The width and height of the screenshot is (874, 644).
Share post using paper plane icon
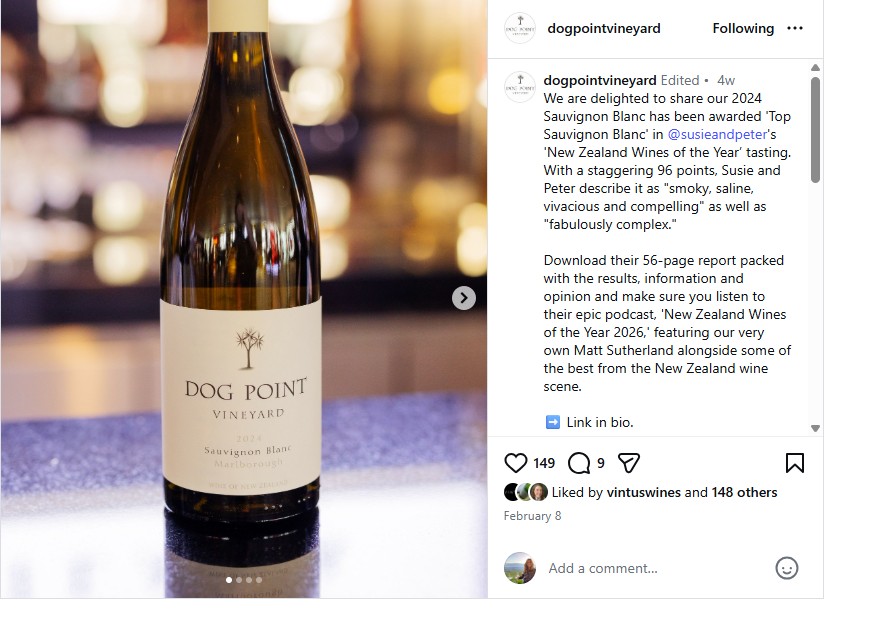coord(629,463)
